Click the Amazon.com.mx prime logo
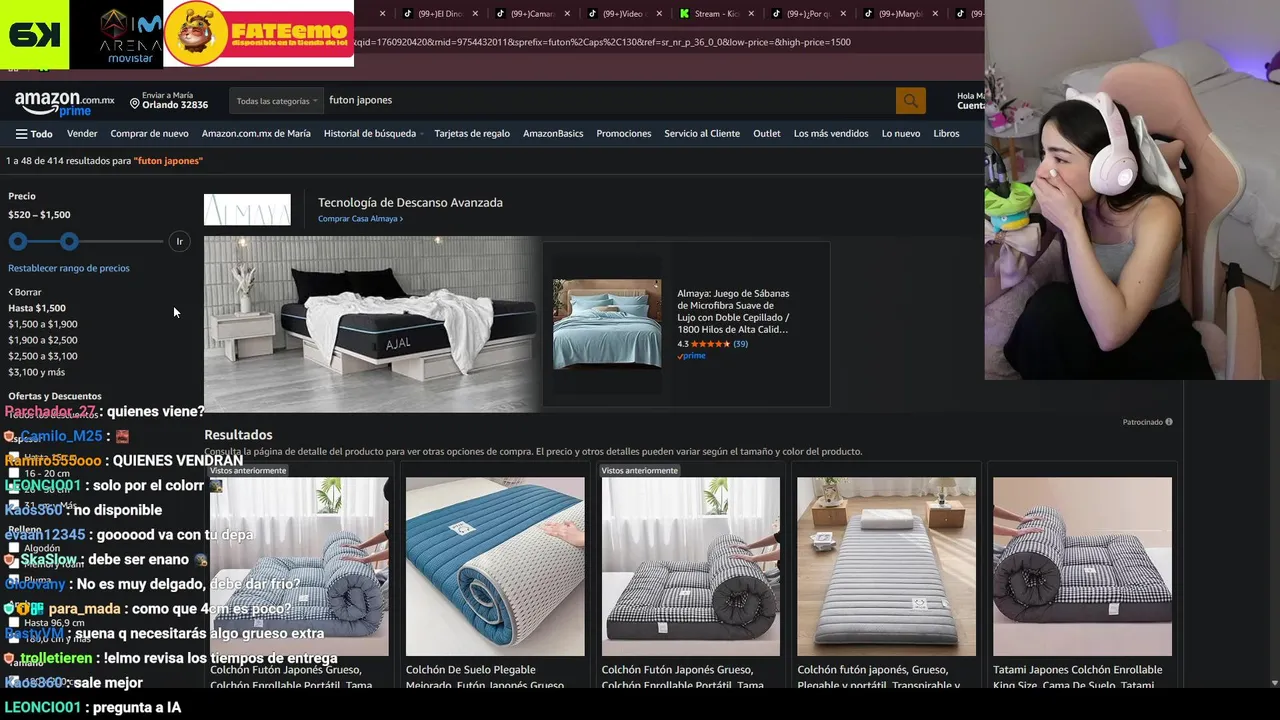1280x720 pixels. (64, 103)
